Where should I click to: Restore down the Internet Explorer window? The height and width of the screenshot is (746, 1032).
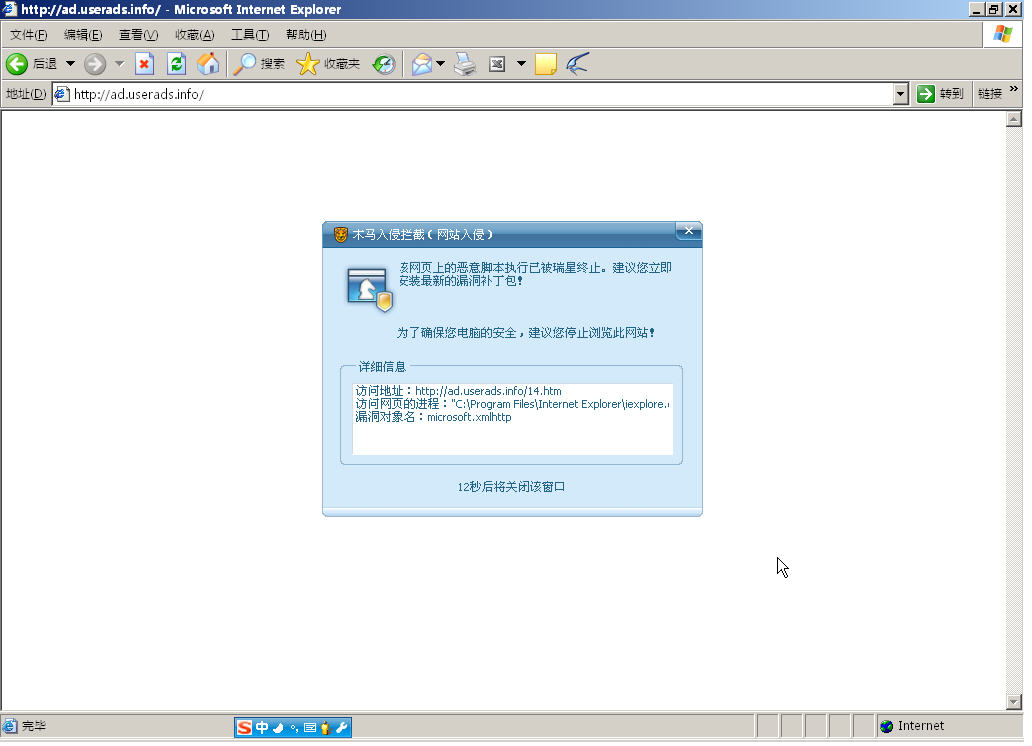pos(994,9)
